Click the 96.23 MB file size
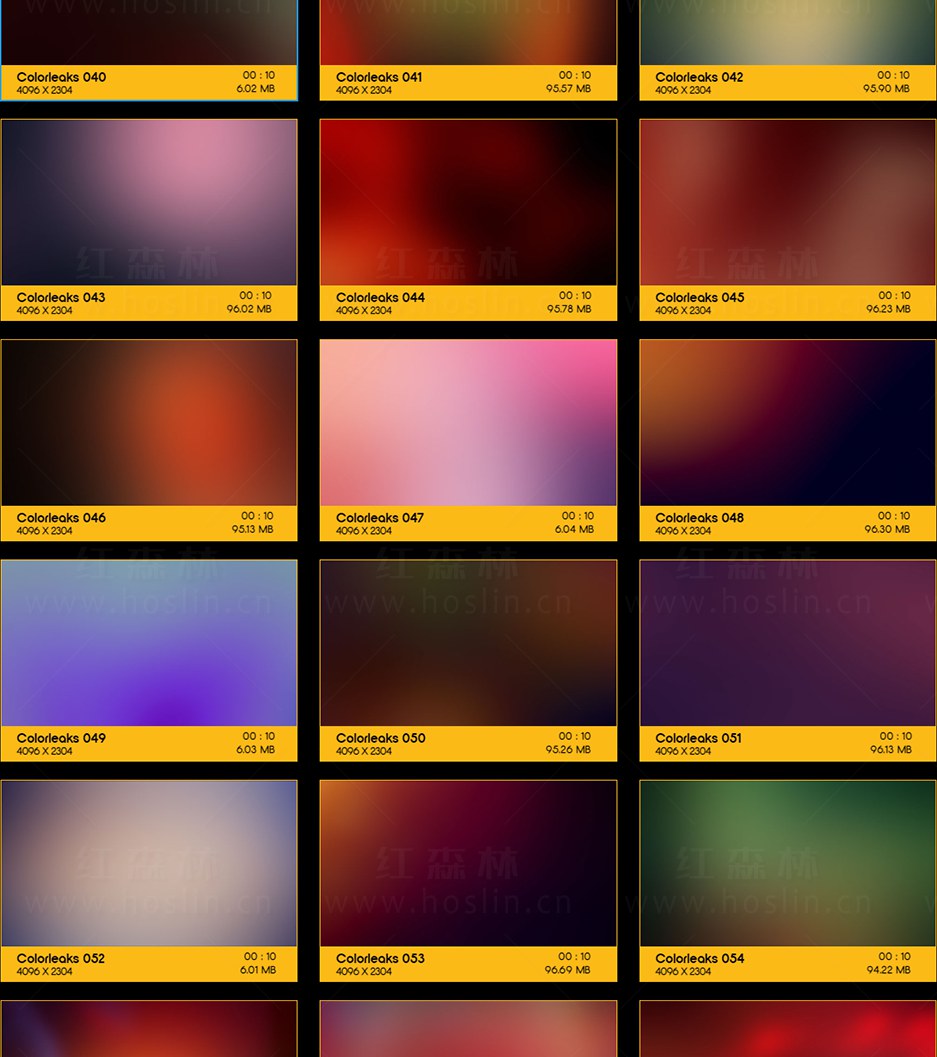 pyautogui.click(x=888, y=309)
